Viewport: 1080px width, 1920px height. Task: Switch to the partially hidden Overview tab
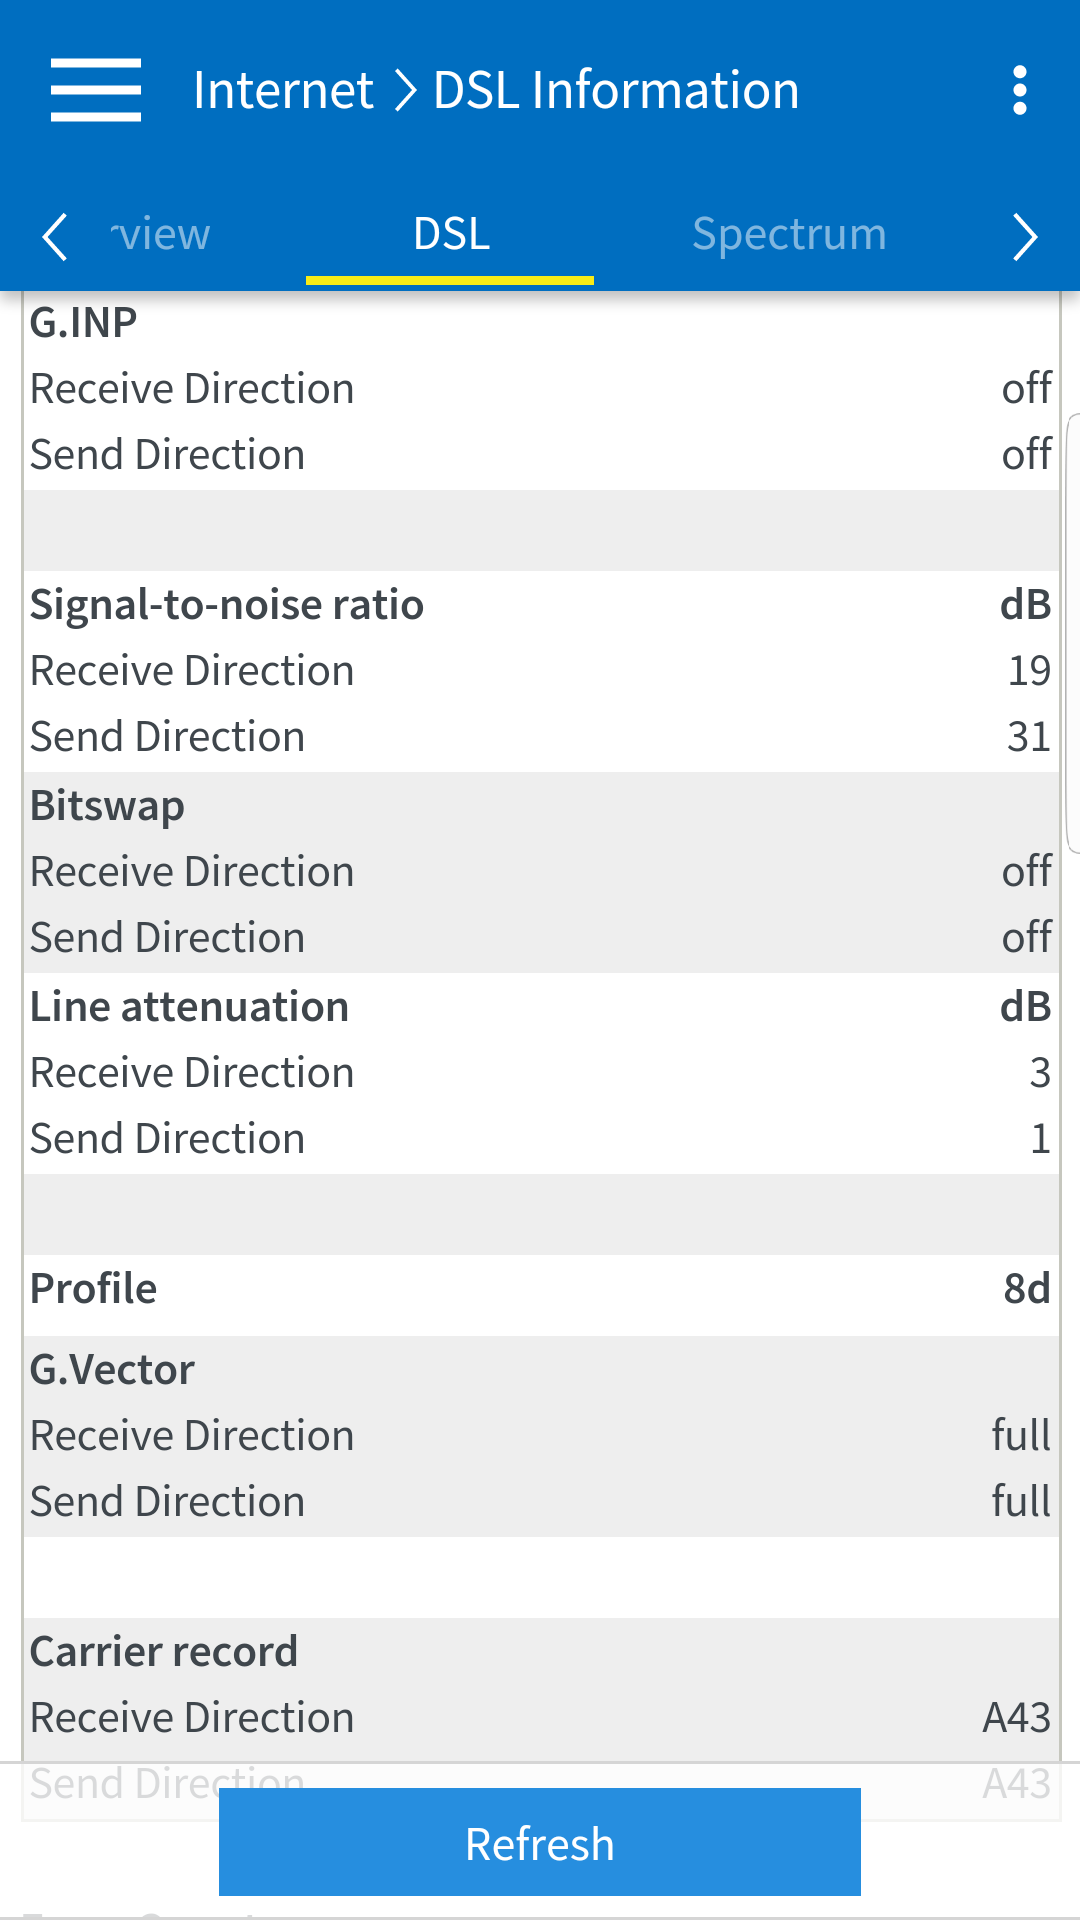(x=160, y=235)
